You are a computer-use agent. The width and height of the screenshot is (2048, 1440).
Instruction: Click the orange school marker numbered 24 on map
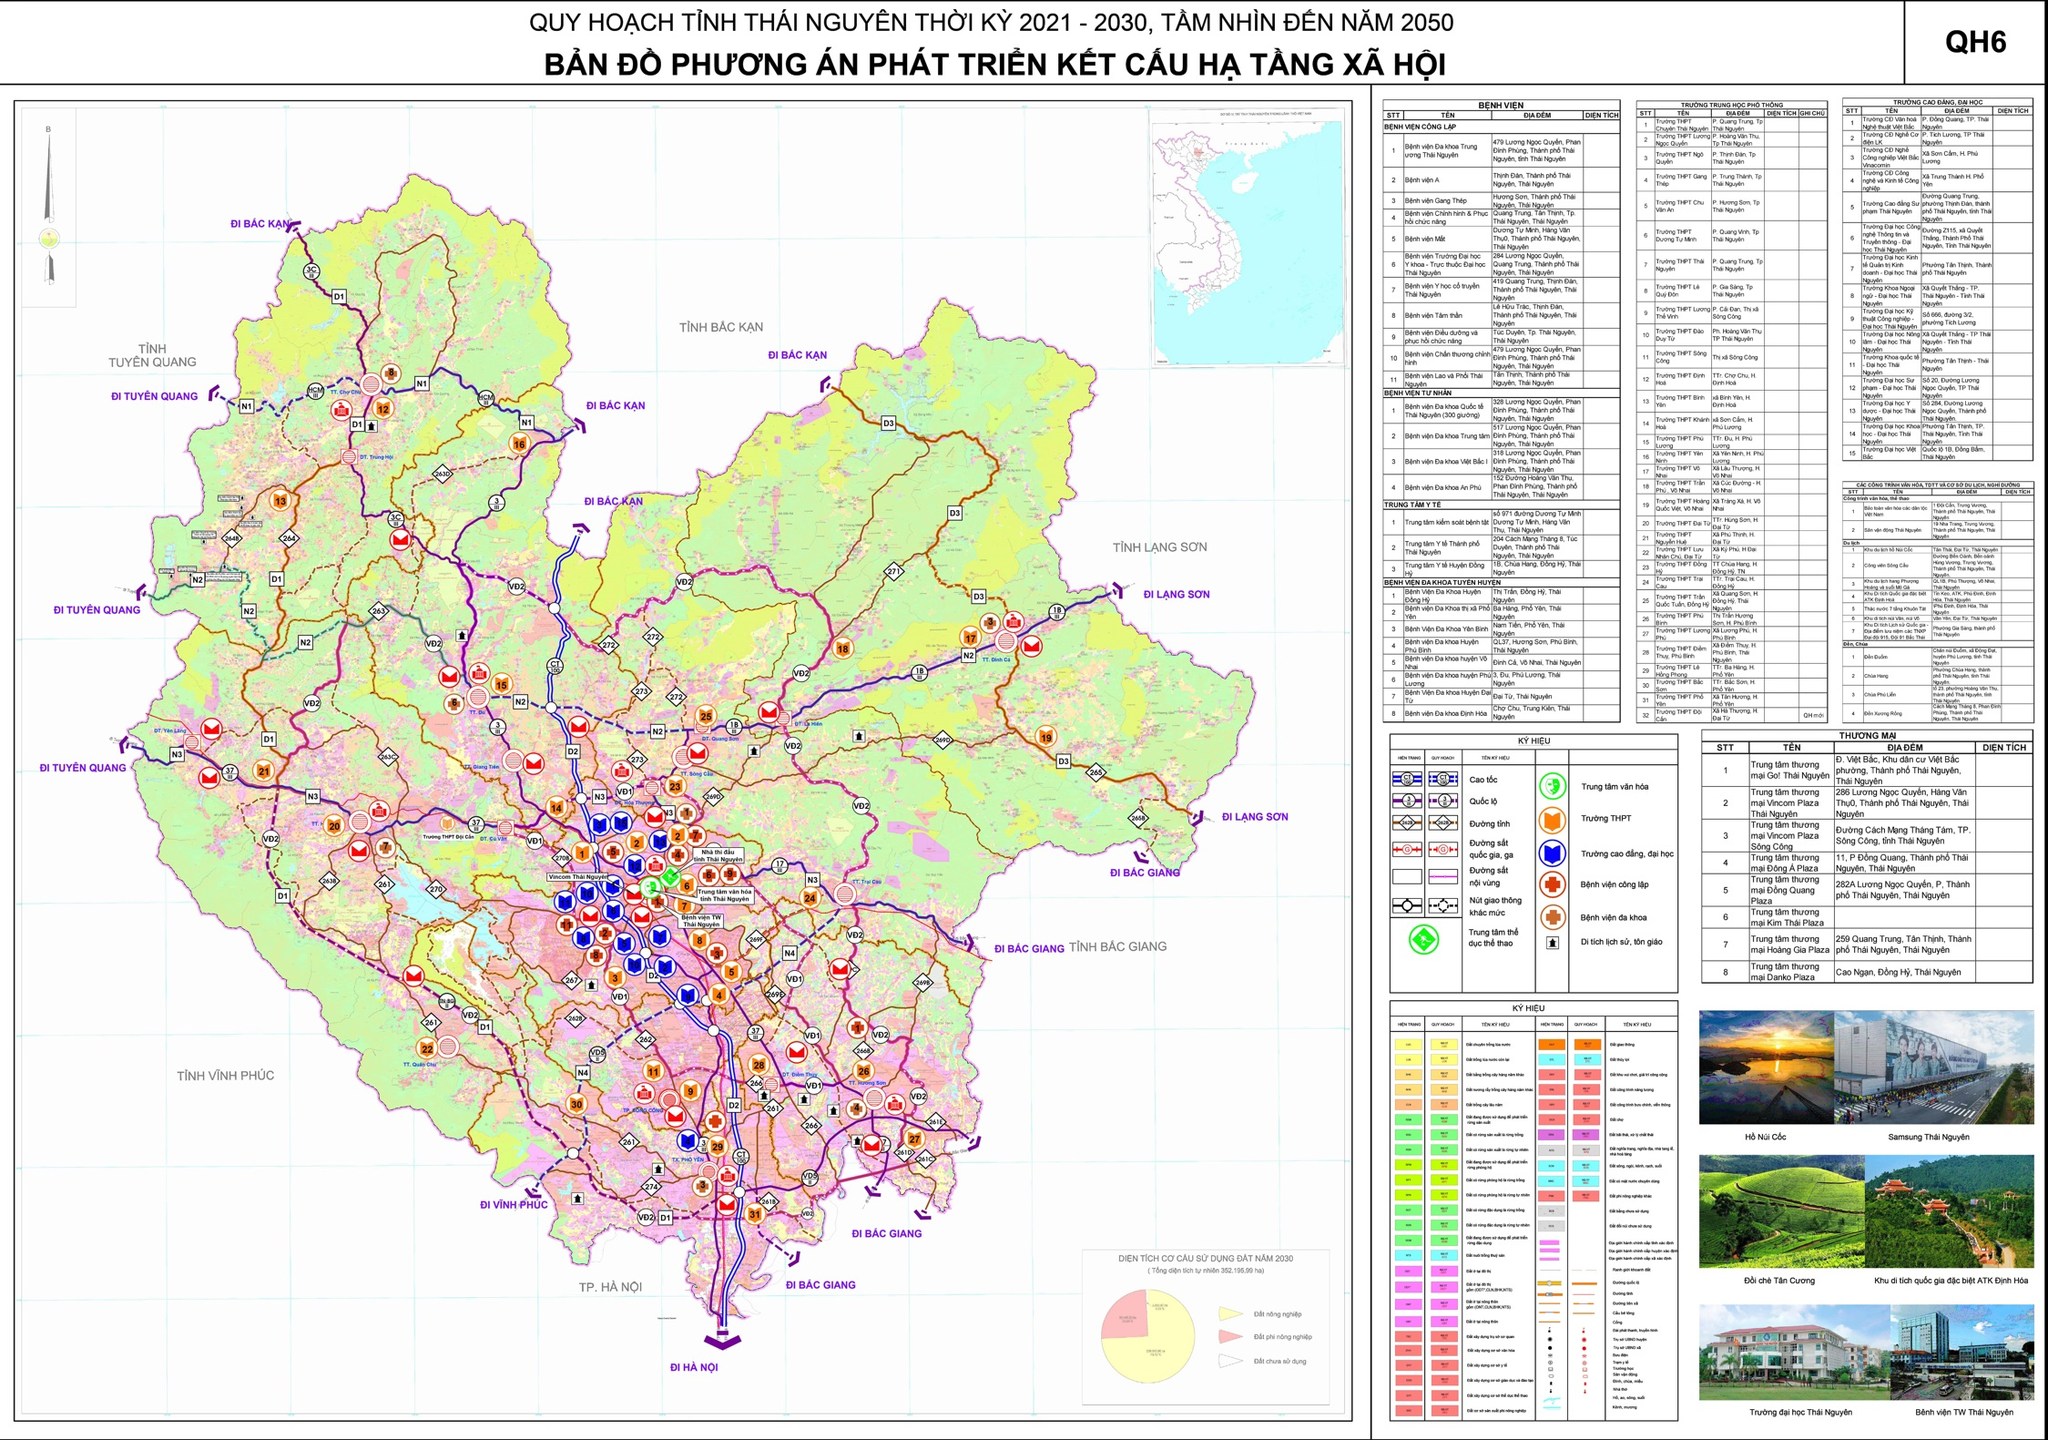click(810, 898)
